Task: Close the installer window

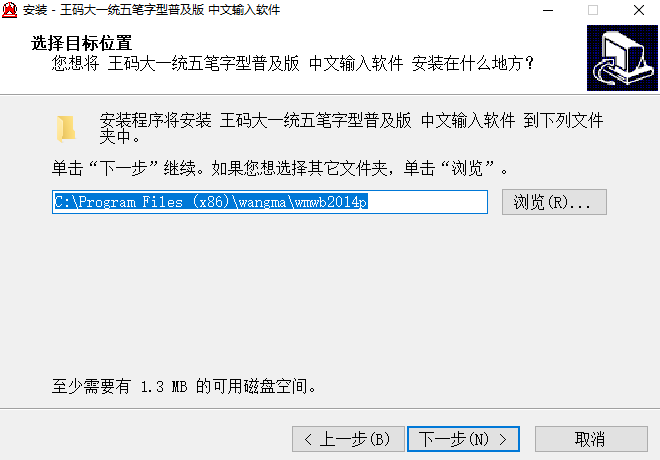Action: pyautogui.click(x=639, y=10)
